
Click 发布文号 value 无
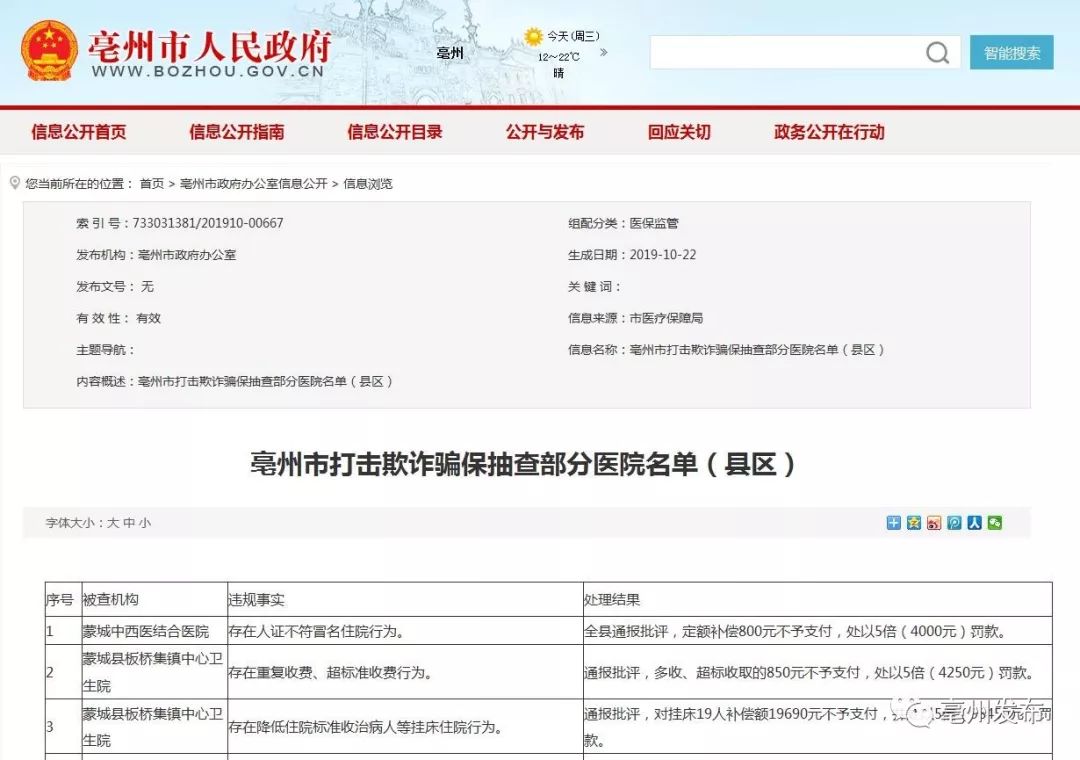147,286
